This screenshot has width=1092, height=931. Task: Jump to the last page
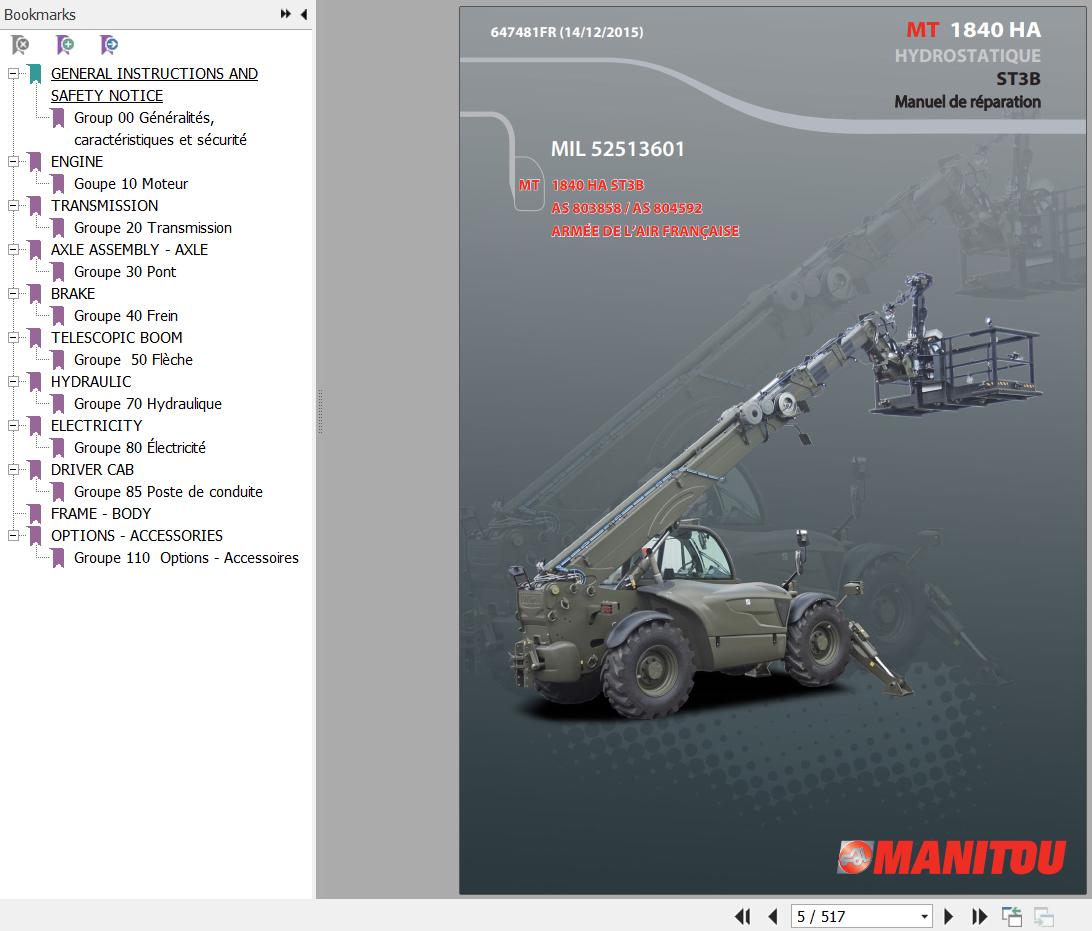[979, 916]
